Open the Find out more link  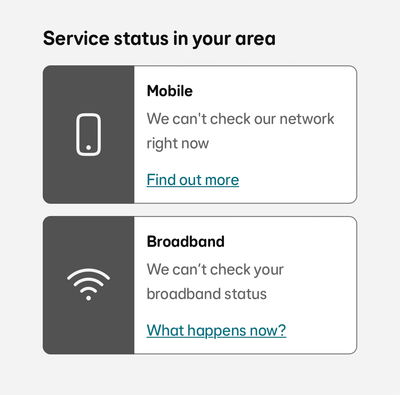[193, 180]
